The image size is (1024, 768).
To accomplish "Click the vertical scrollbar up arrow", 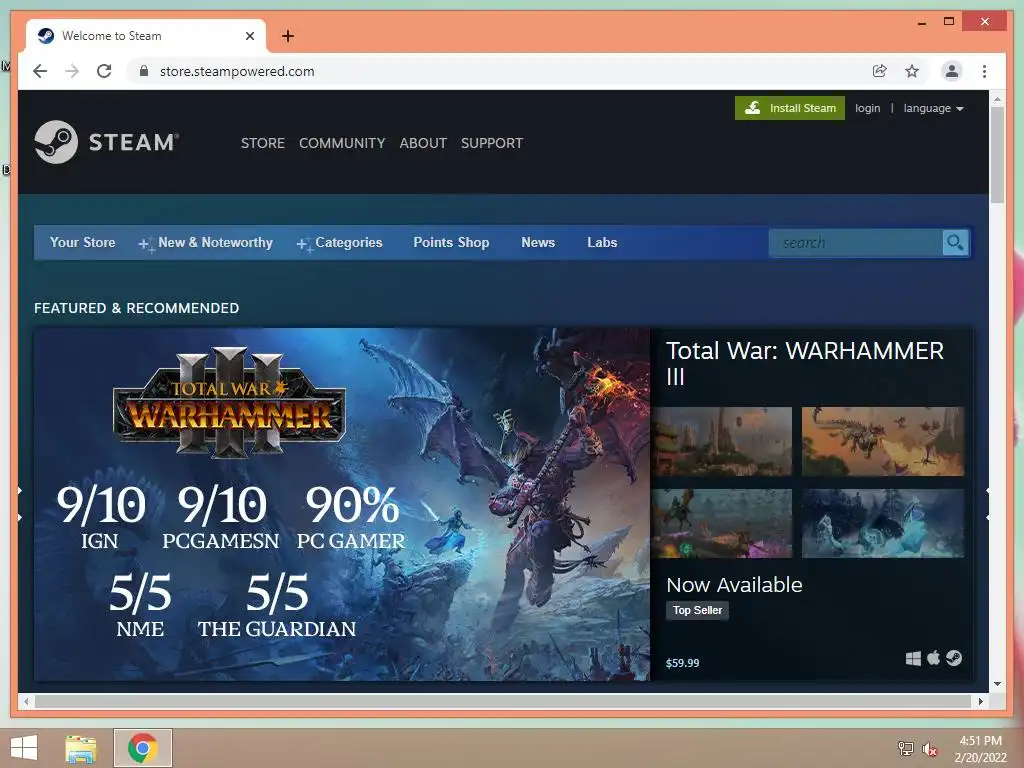I will pos(997,99).
